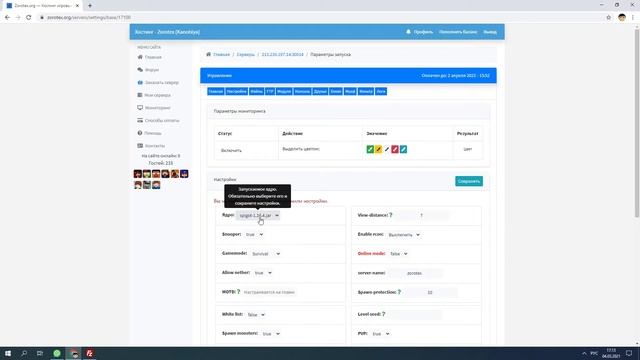
Task: Click the notification bell icon in header
Action: point(408,31)
